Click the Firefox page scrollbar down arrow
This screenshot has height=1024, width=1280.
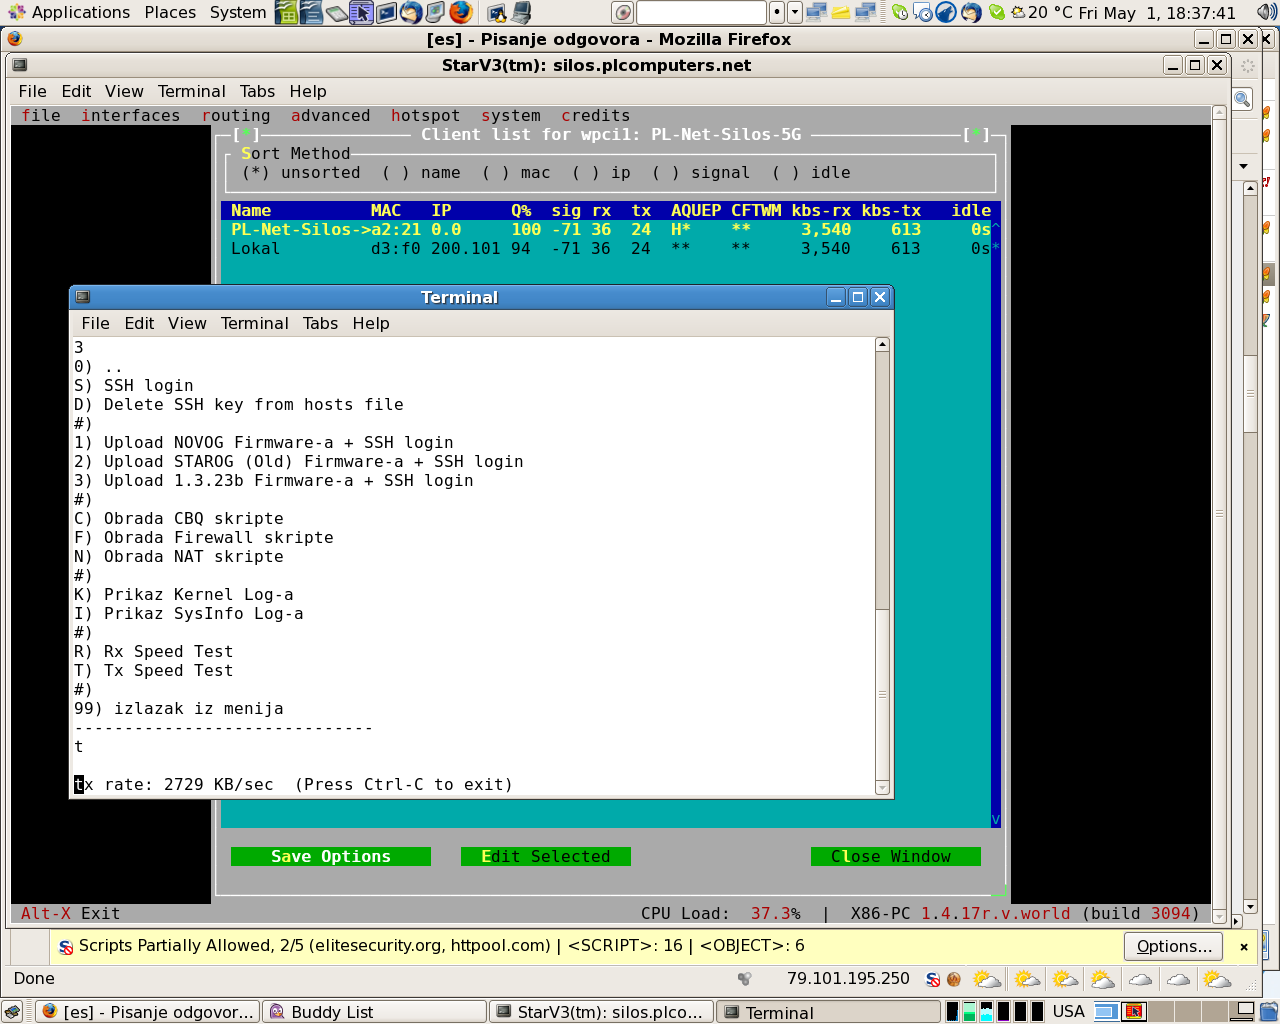click(1250, 907)
